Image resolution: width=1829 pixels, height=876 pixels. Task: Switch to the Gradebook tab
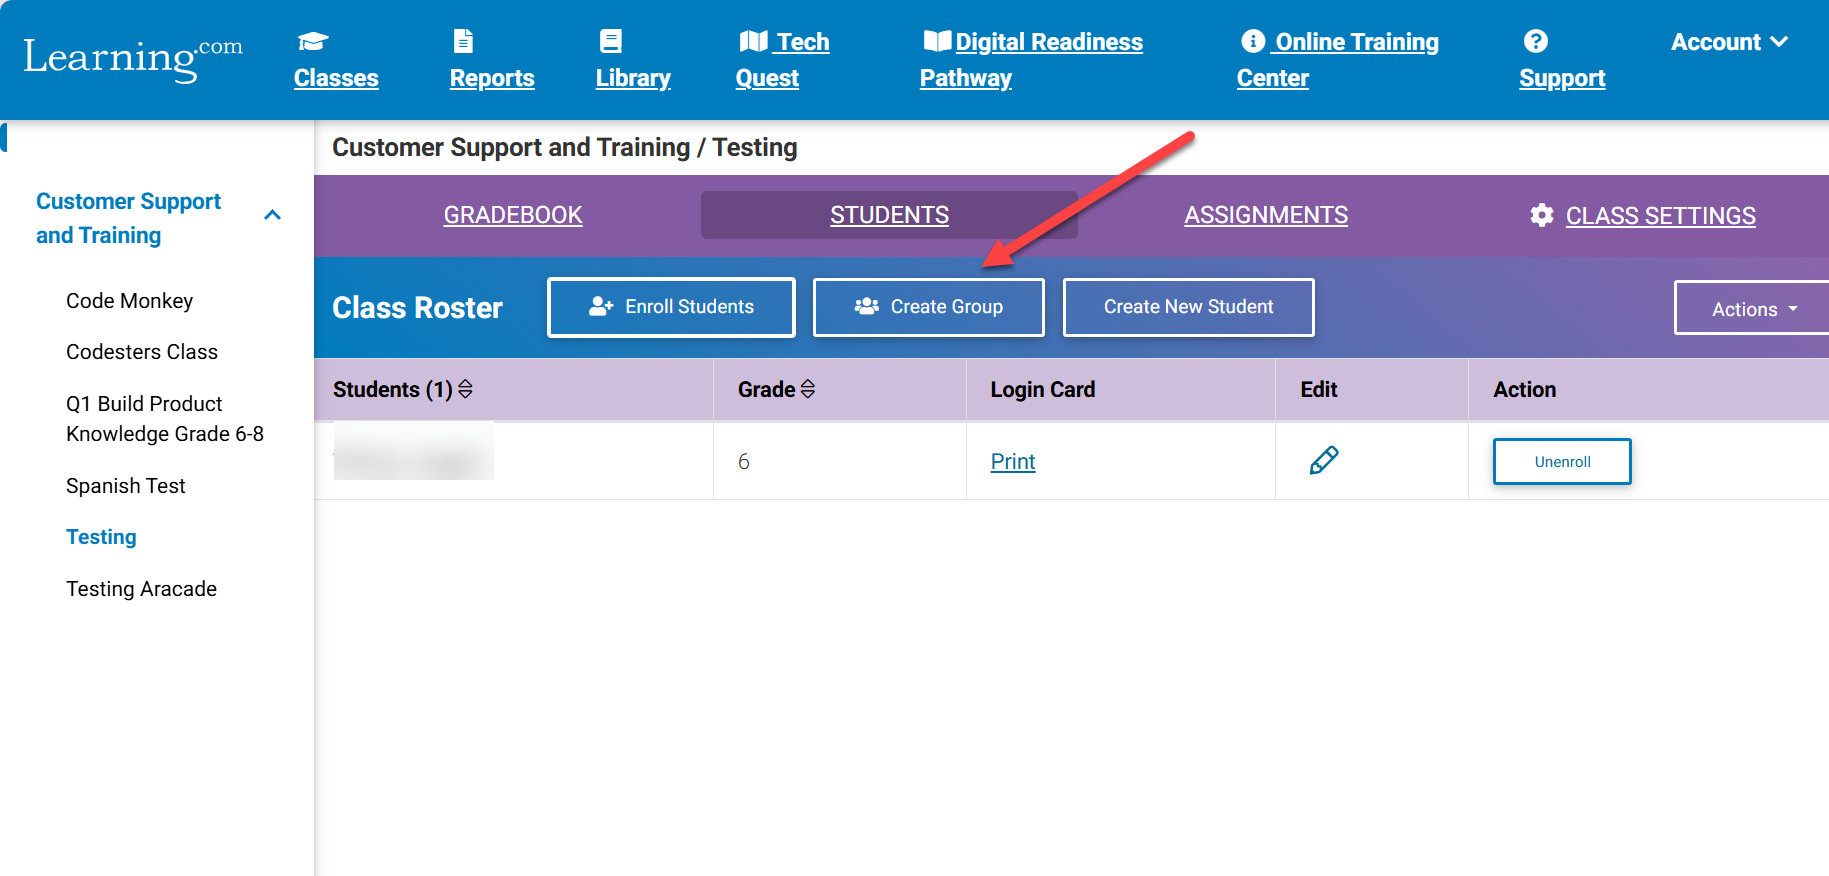coord(513,215)
